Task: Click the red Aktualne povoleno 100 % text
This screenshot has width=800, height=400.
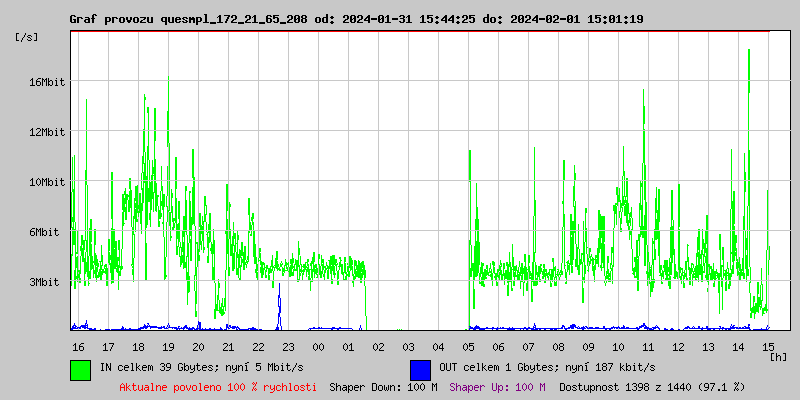Action: (218, 387)
